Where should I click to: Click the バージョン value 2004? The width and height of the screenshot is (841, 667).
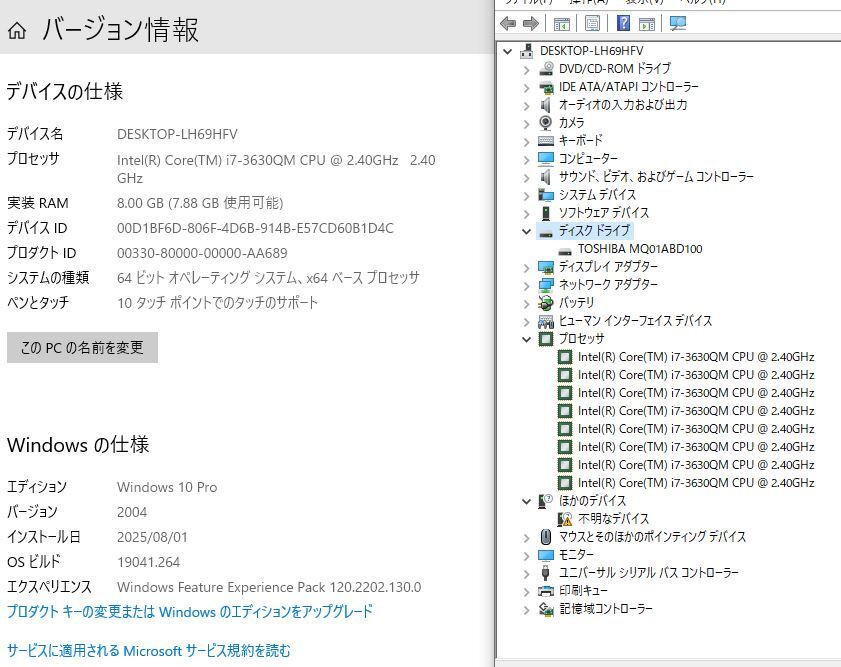(x=132, y=513)
